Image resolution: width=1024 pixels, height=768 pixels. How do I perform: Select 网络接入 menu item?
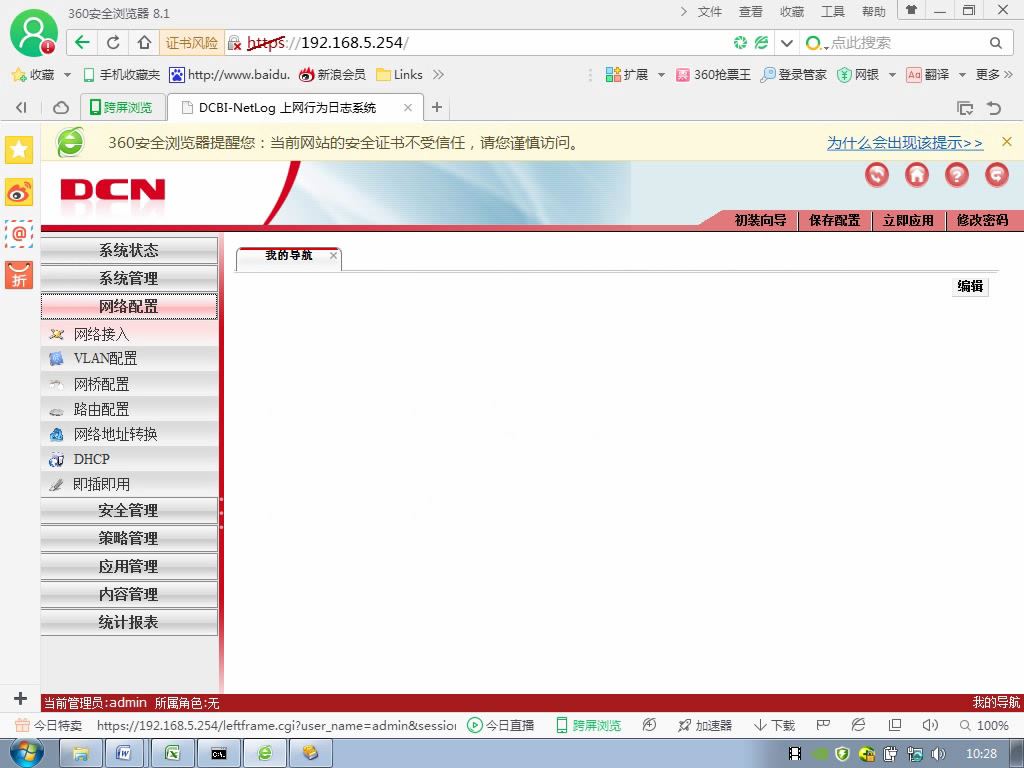click(129, 334)
